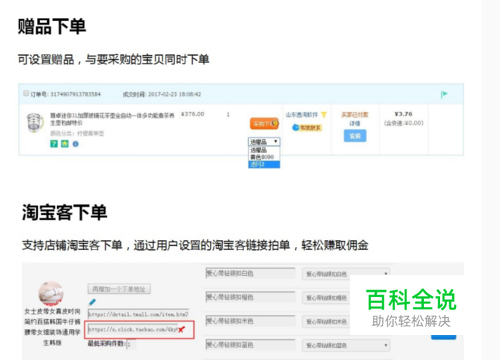
Task: Click the belt product name caption
Action: [52, 327]
